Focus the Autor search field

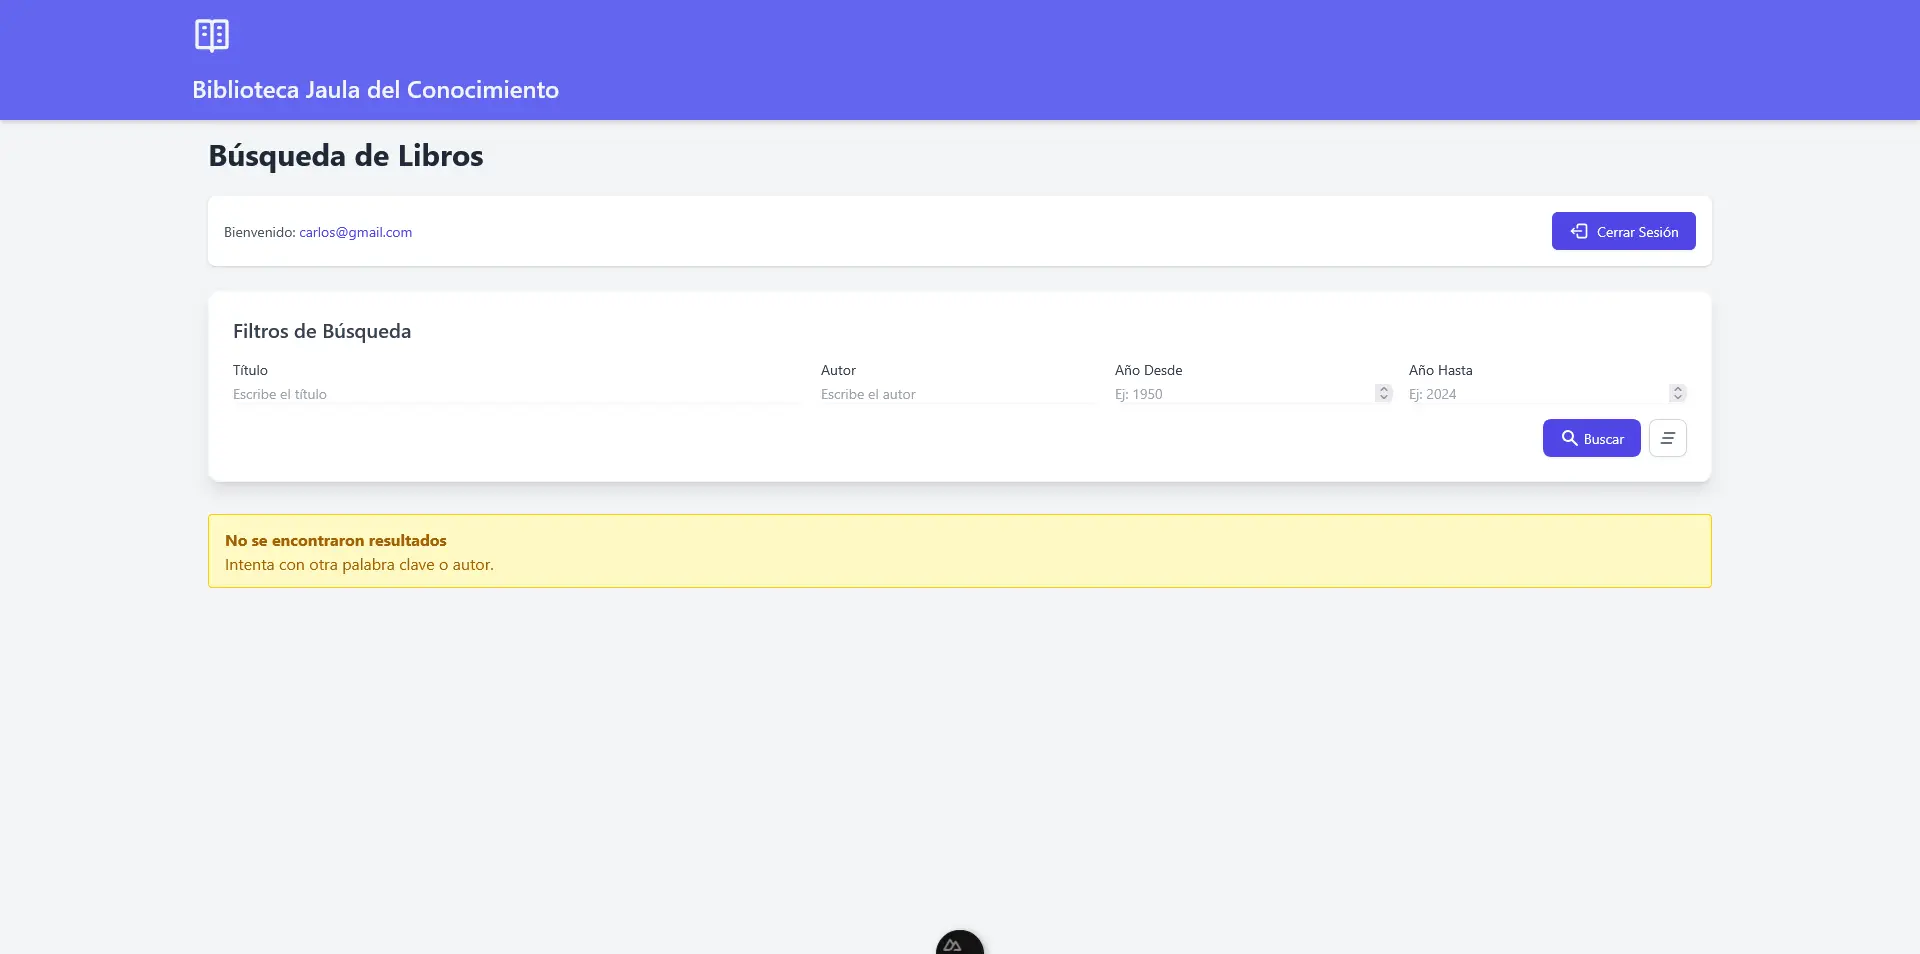[957, 394]
